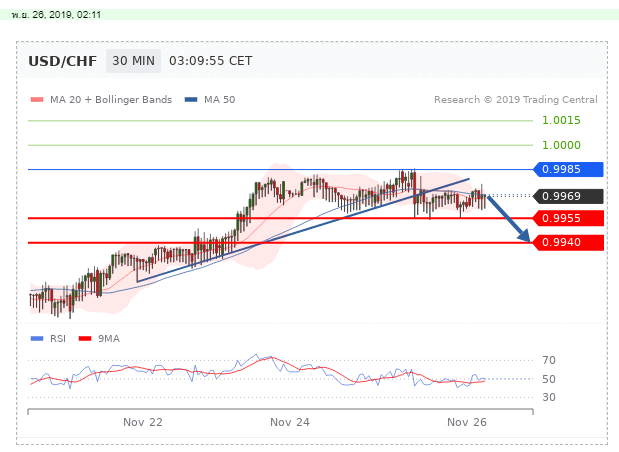The image size is (619, 452).
Task: Click the 1.0015 resistance level label
Action: click(x=561, y=120)
